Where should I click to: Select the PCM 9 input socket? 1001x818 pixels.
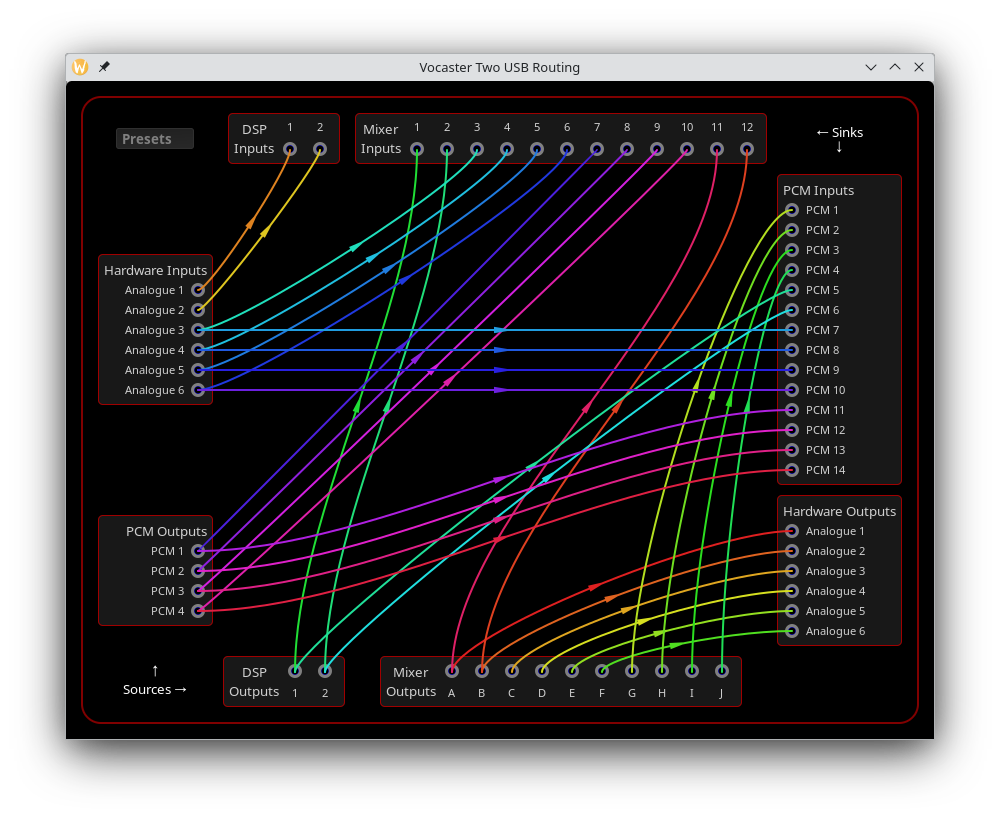(791, 370)
